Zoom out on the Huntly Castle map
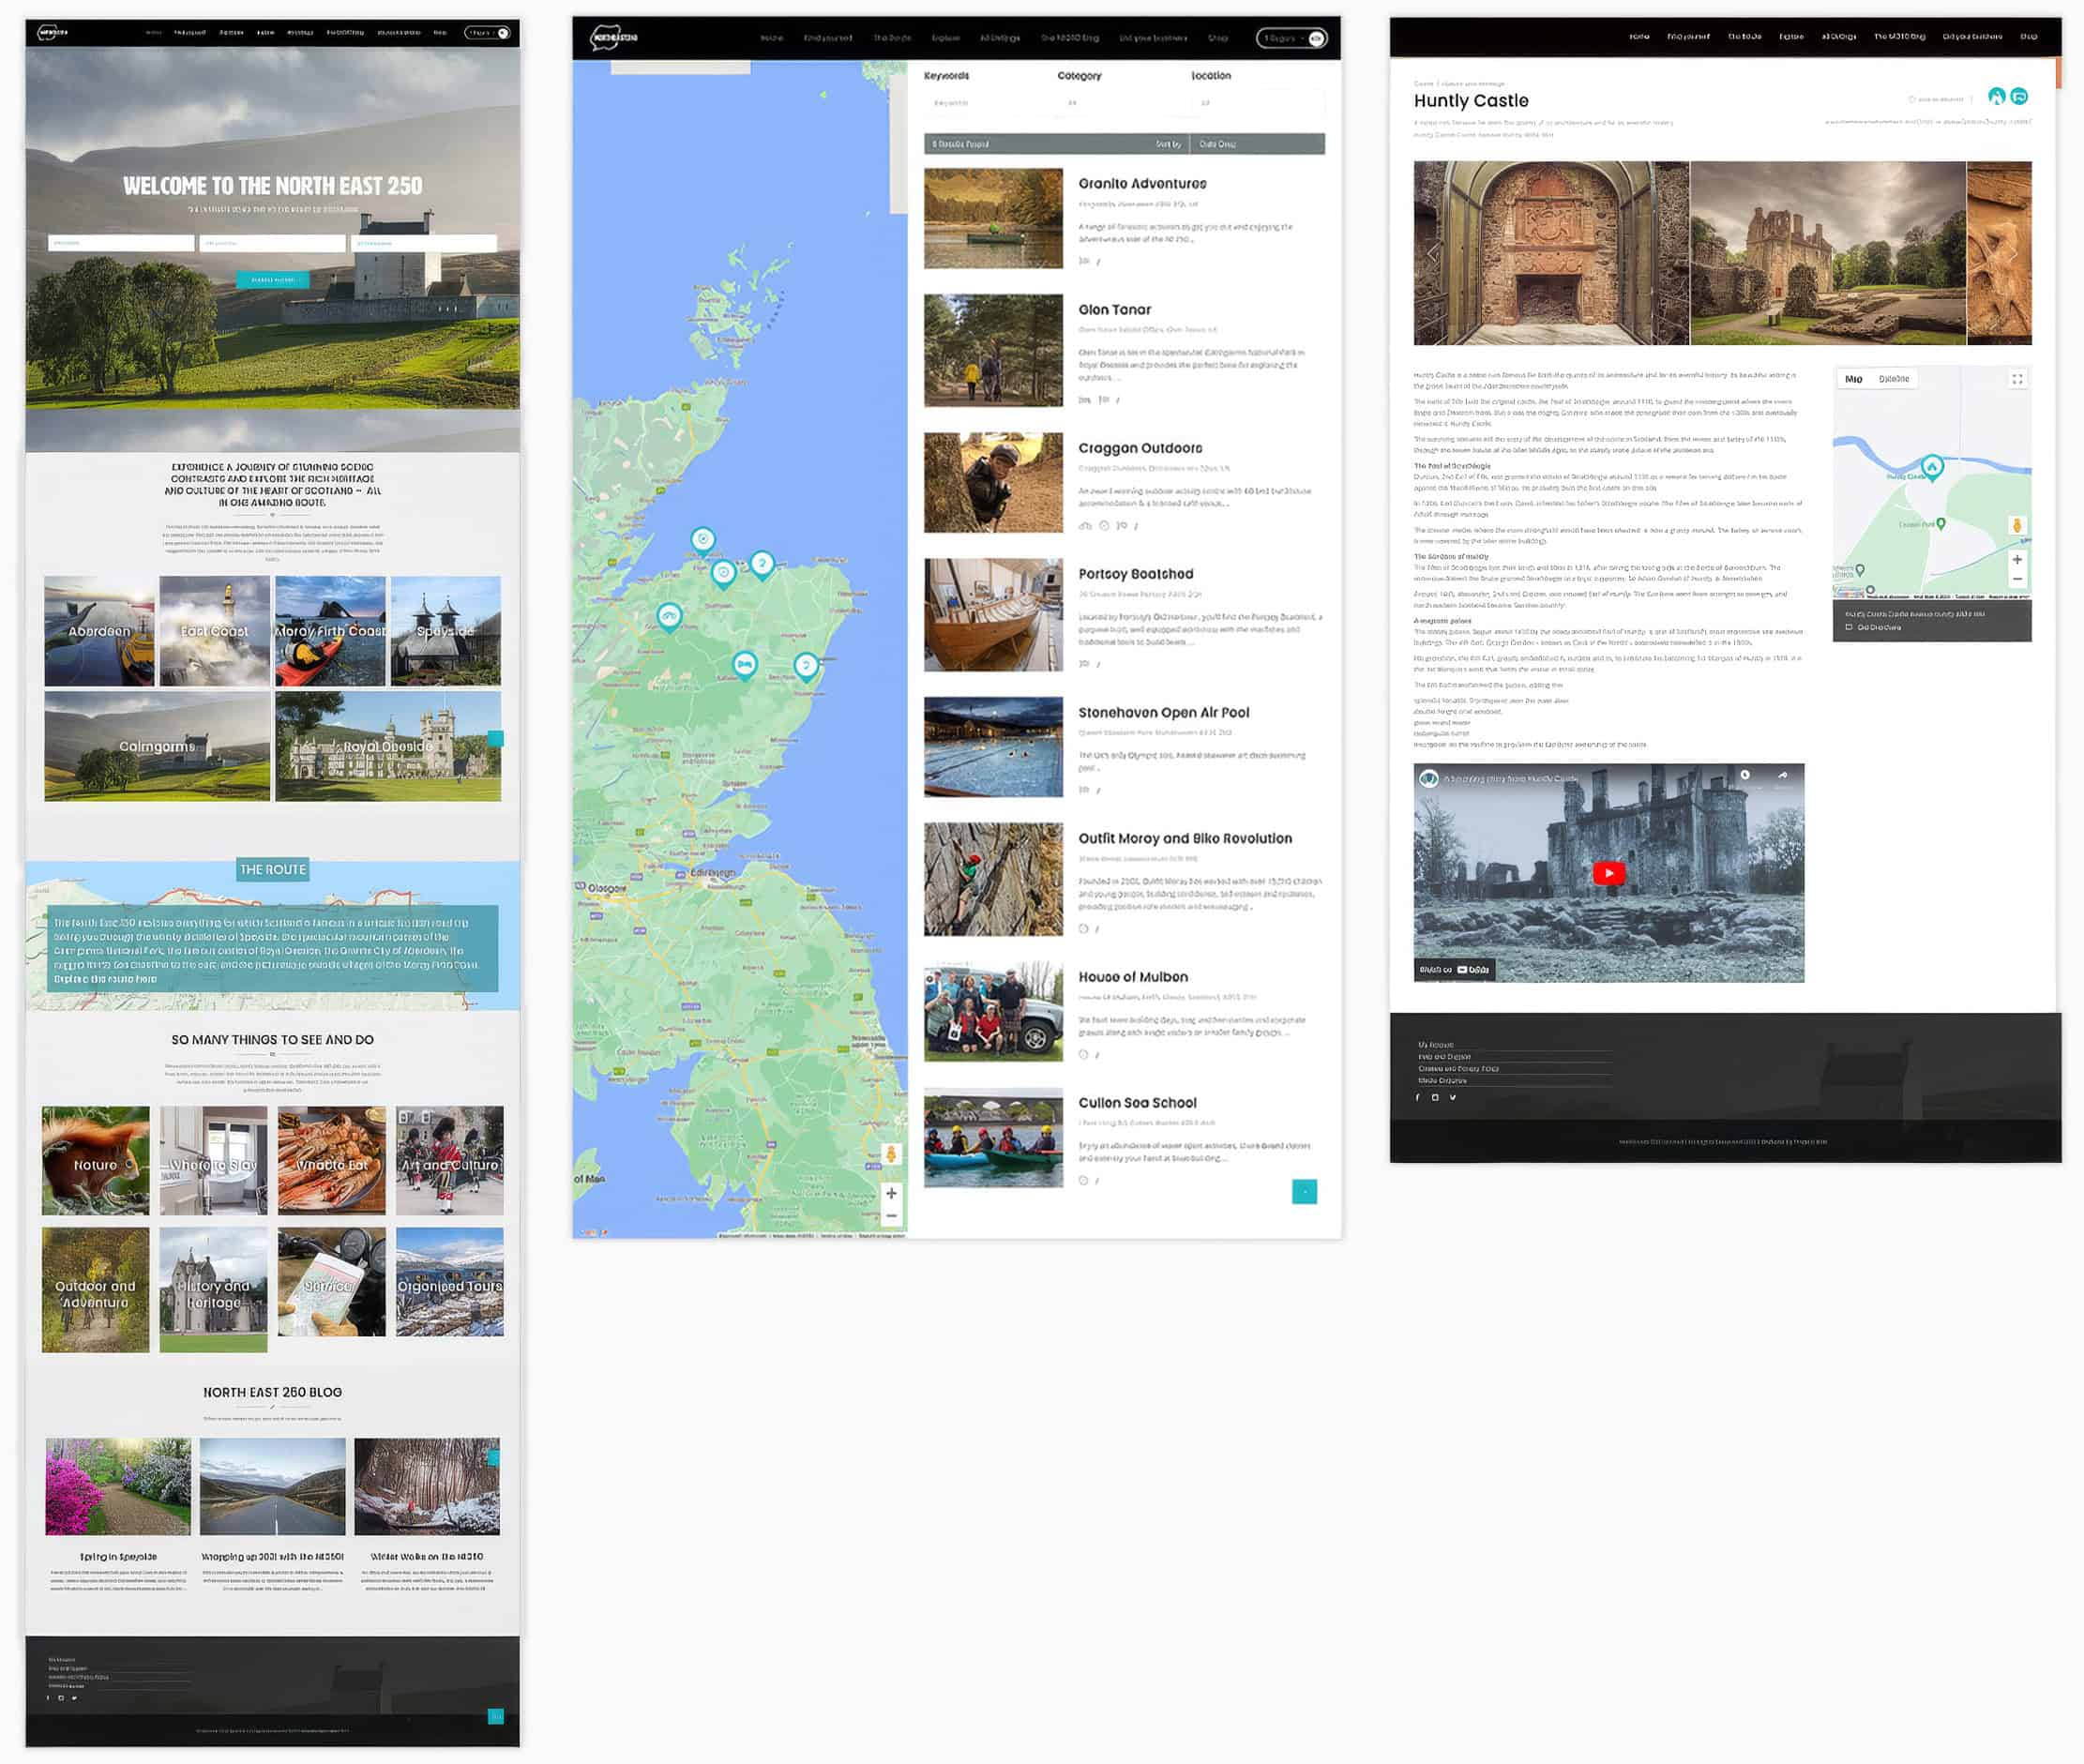 click(2017, 579)
